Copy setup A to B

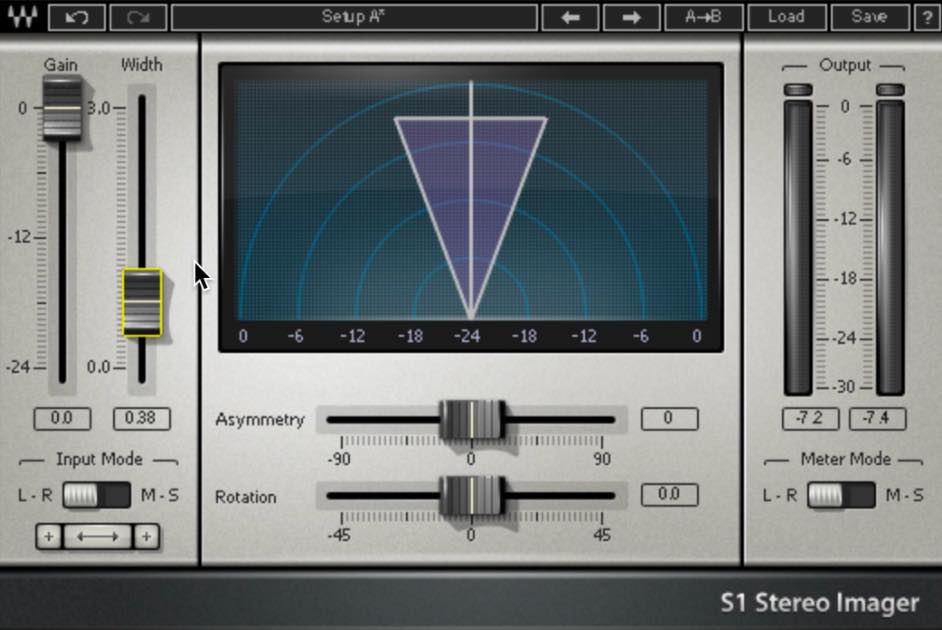[703, 17]
